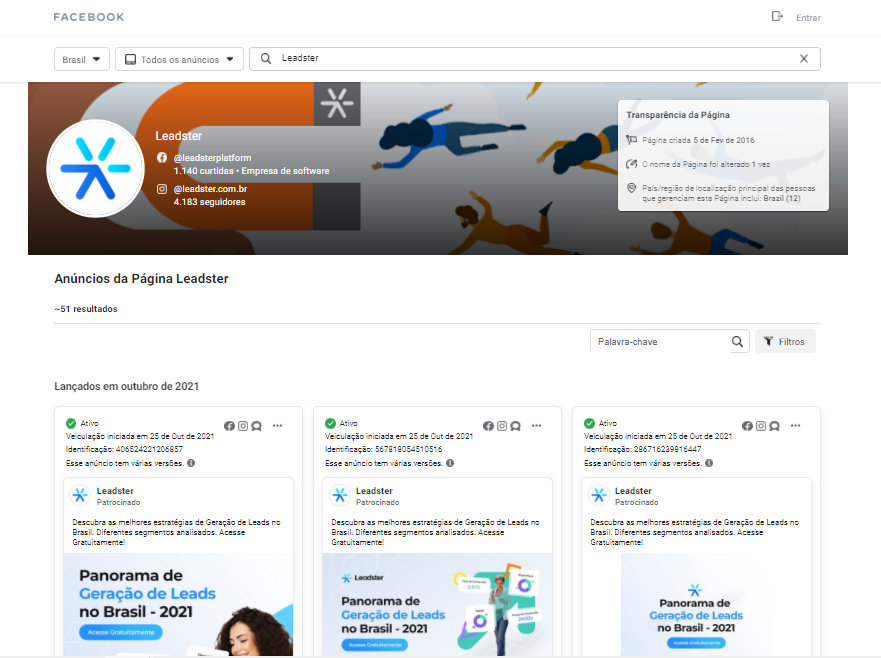Click the Facebook logo in the header

coord(89,17)
